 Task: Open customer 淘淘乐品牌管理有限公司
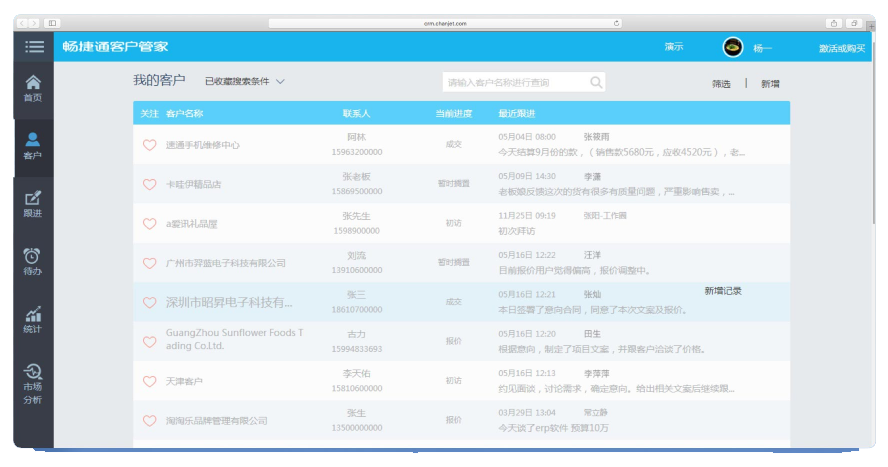pos(216,421)
